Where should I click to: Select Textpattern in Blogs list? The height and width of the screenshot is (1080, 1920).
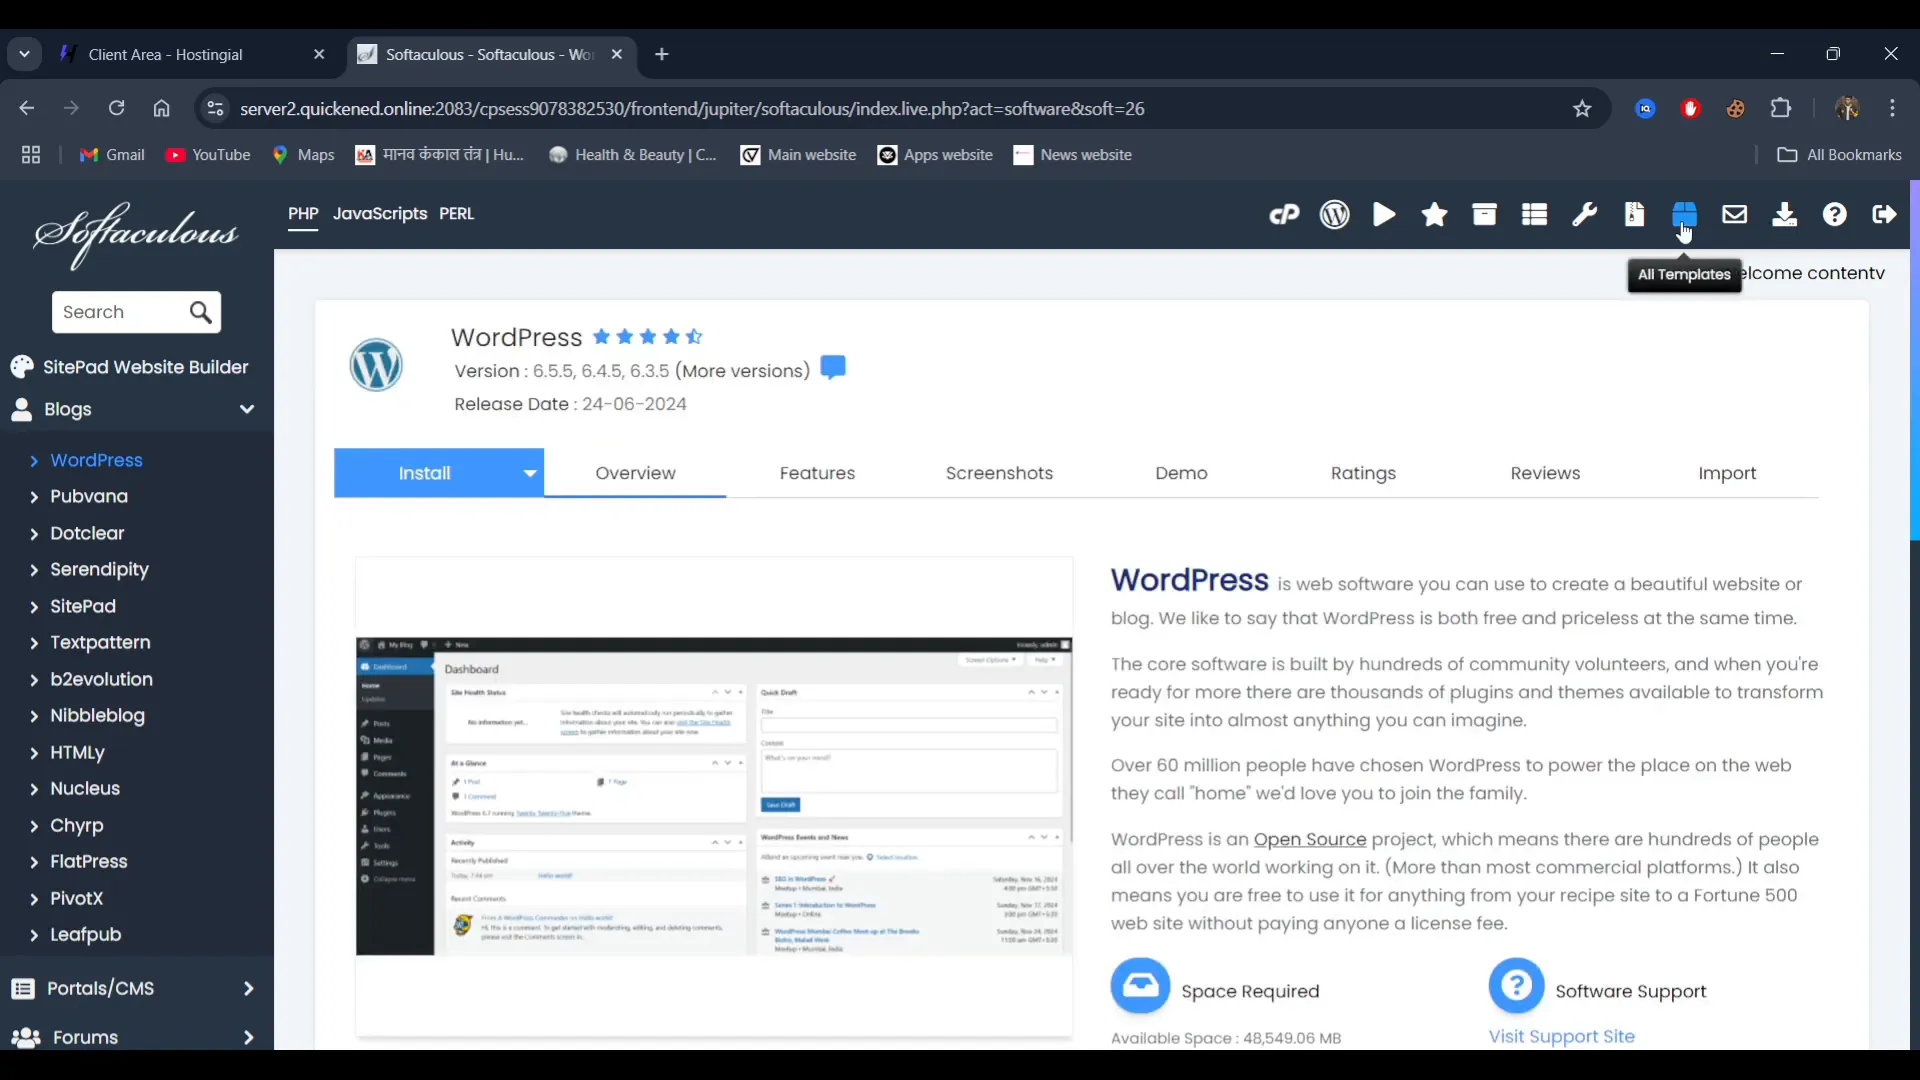(100, 642)
